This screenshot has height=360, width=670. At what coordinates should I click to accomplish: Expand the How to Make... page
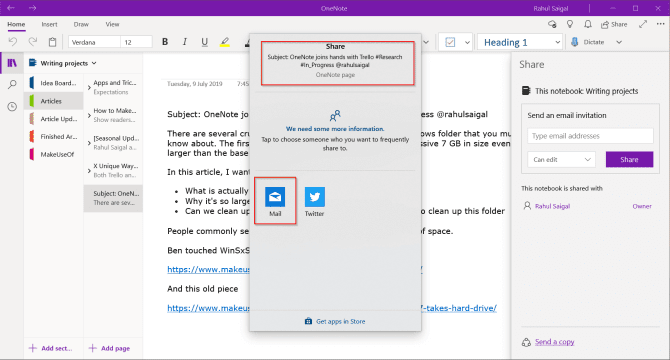(89, 115)
